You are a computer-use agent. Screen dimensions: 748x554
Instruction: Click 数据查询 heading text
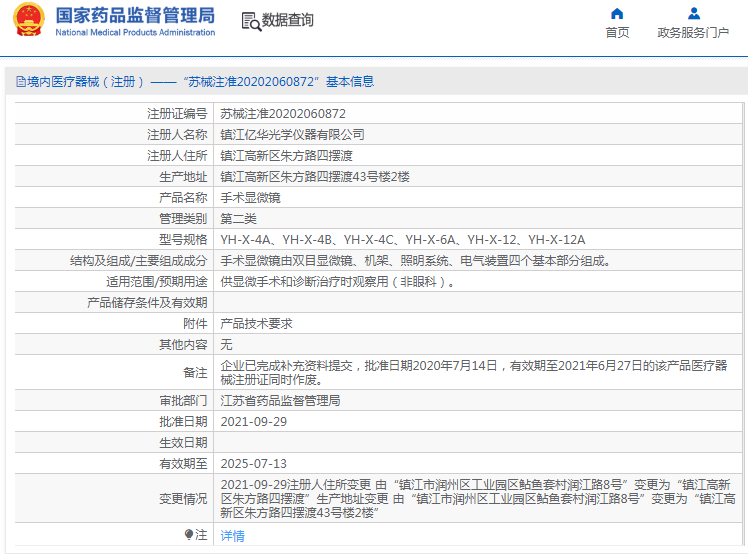click(x=288, y=20)
